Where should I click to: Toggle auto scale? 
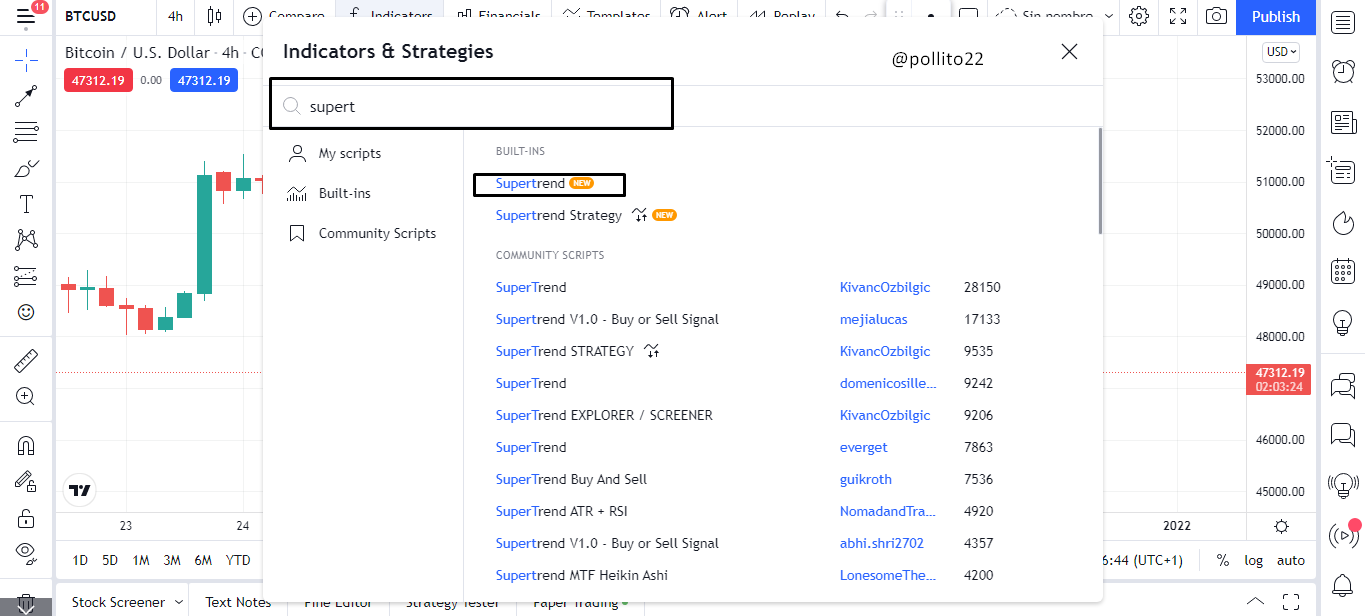pos(1291,560)
